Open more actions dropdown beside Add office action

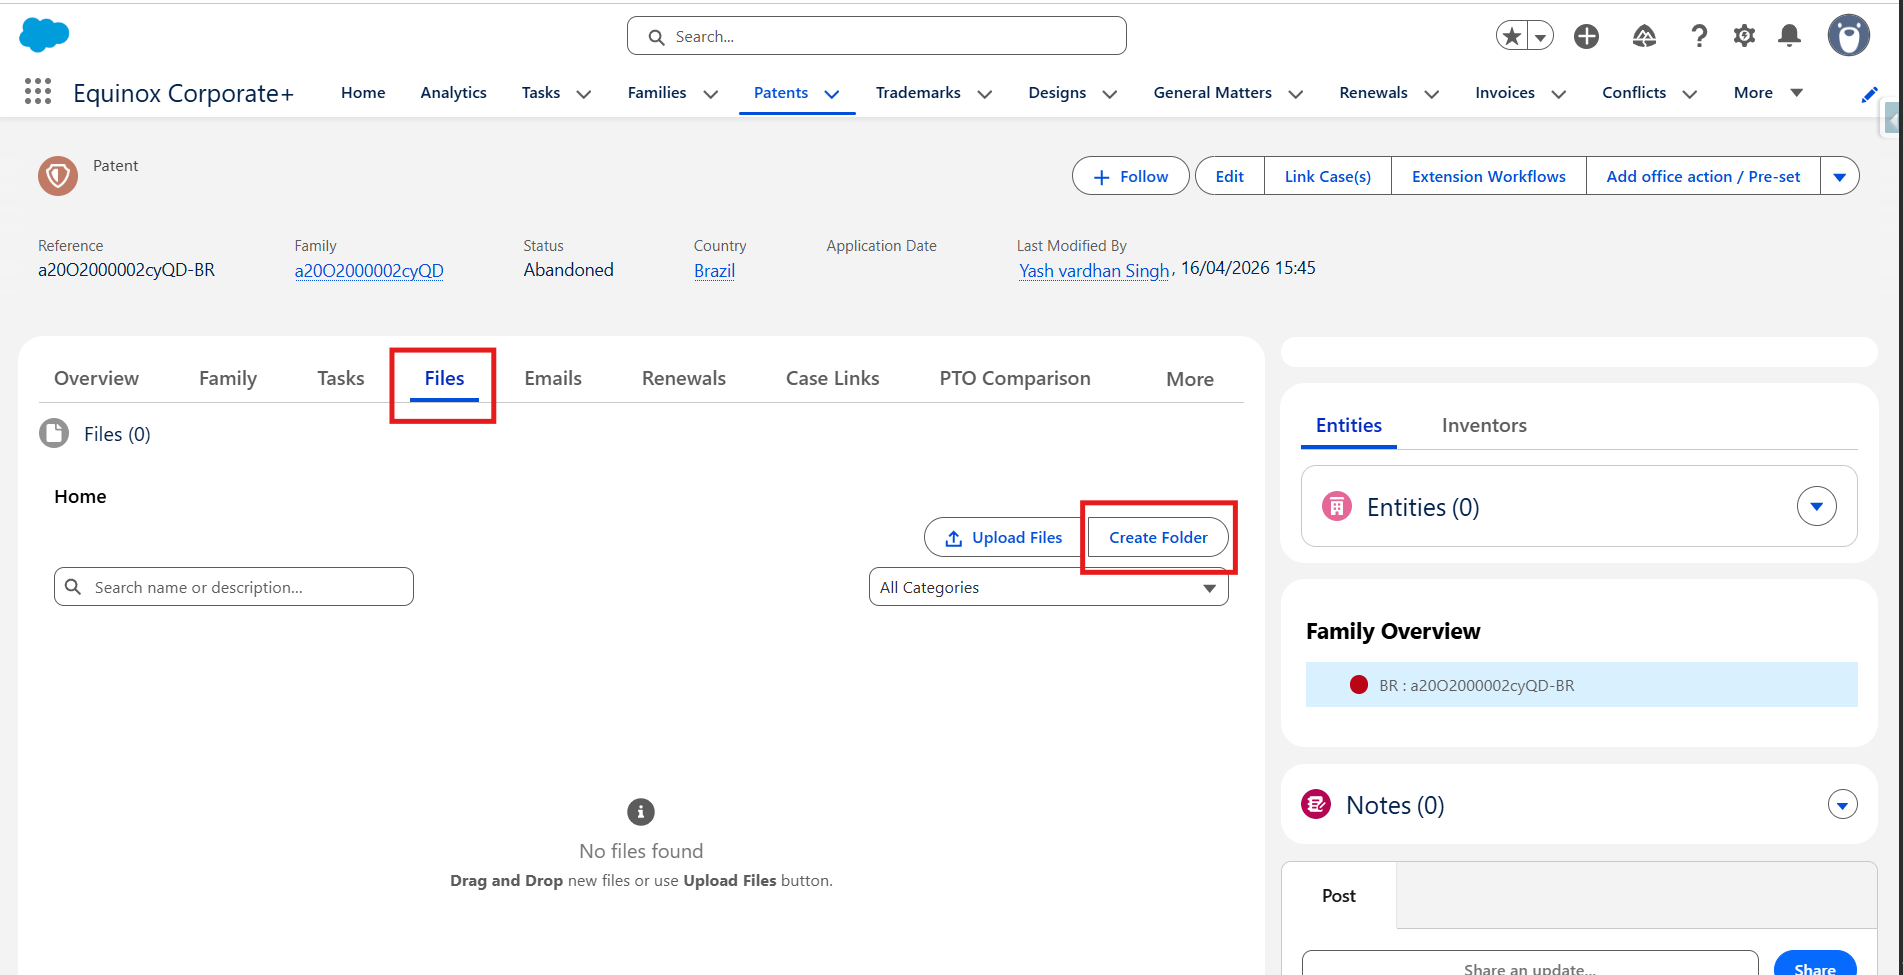(1839, 177)
